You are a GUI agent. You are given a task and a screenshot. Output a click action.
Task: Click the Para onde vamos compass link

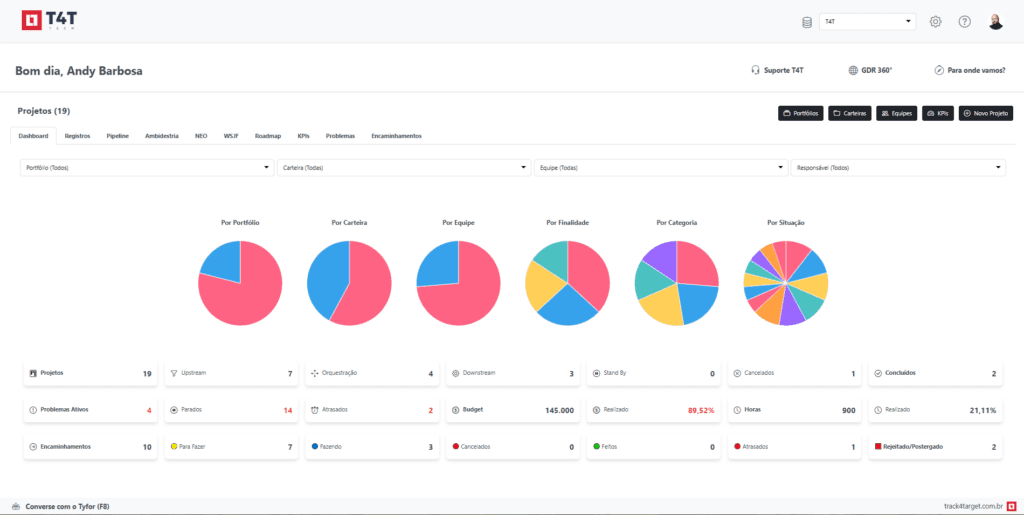(x=969, y=70)
